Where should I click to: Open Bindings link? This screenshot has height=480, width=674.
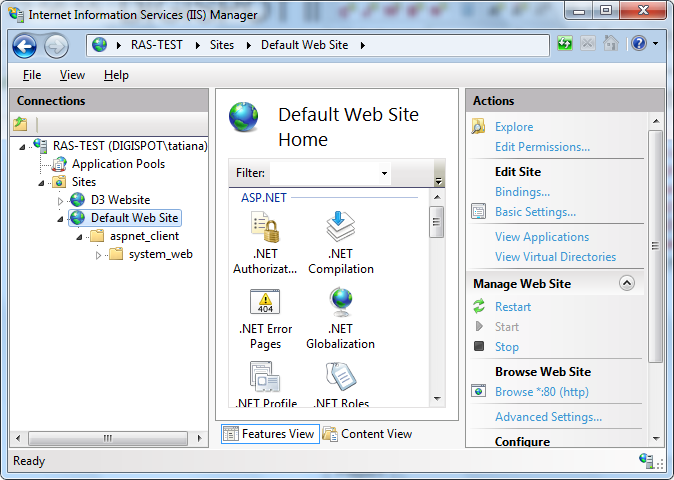522,192
